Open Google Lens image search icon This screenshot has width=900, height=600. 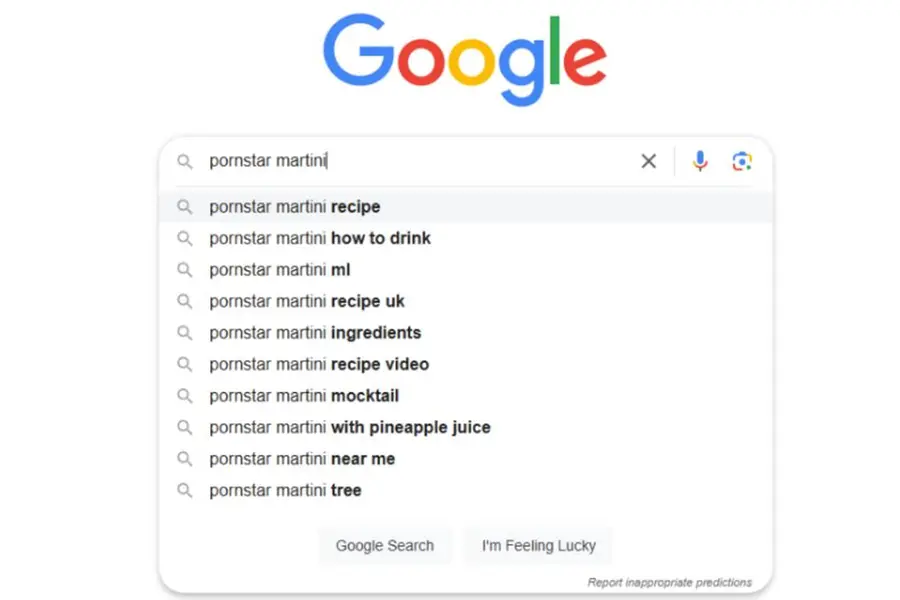[x=741, y=161]
